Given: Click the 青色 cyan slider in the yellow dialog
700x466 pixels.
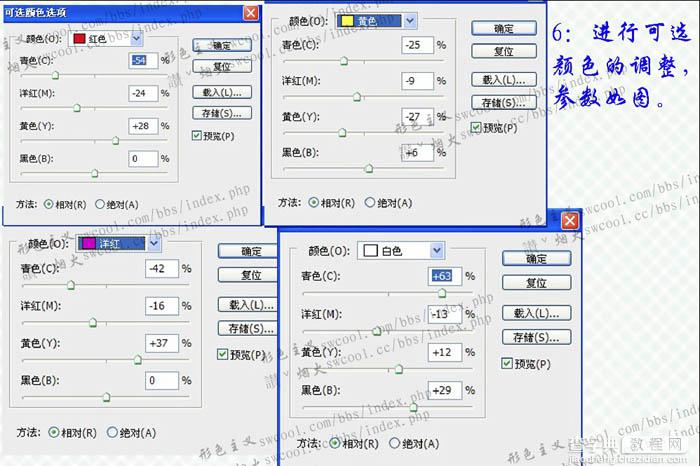Looking at the screenshot, I should click(344, 62).
